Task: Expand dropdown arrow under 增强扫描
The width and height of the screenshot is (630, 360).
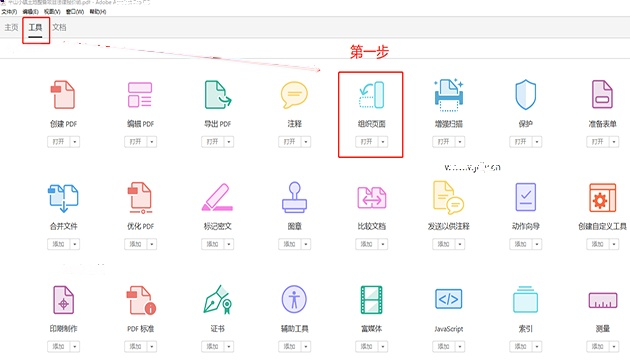Action: click(460, 142)
